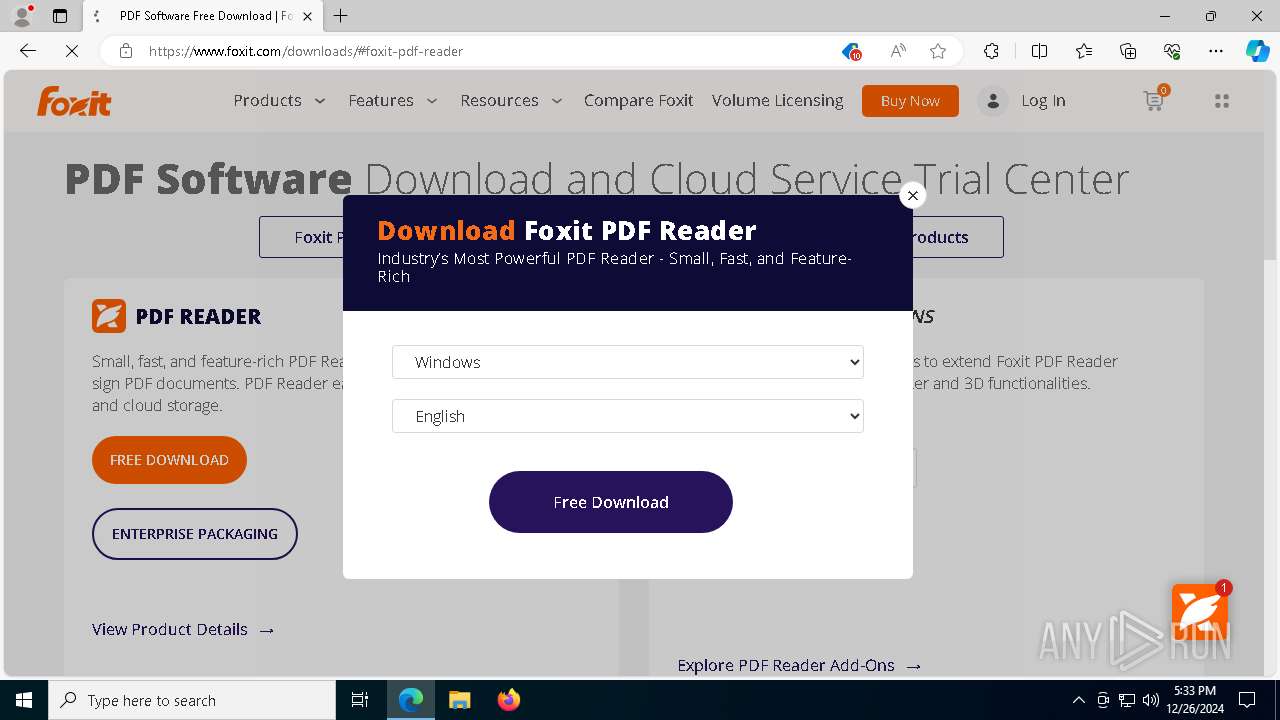Viewport: 1280px width, 720px height.
Task: Open Explore PDF Reader Add-Ons link
Action: tap(799, 665)
